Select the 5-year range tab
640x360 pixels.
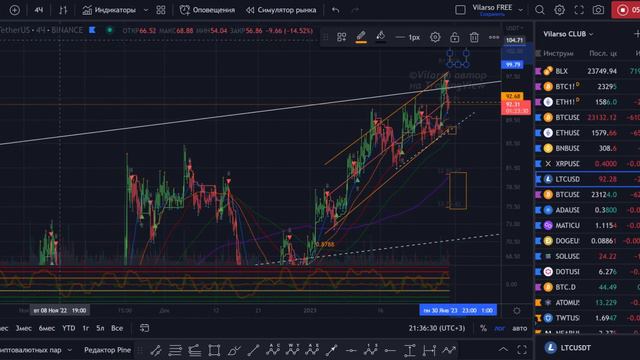(100, 328)
